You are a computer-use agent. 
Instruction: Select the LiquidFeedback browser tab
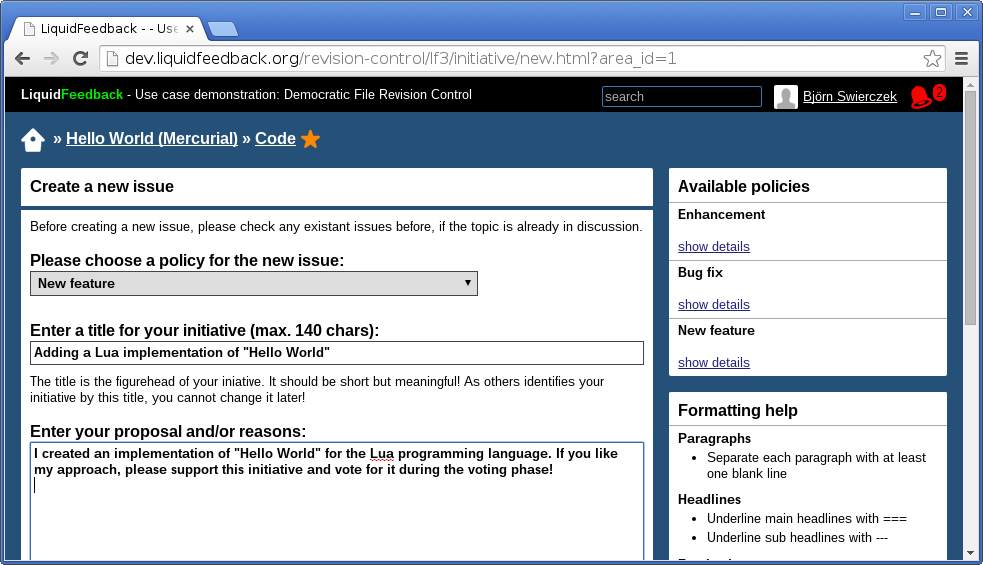pyautogui.click(x=108, y=29)
